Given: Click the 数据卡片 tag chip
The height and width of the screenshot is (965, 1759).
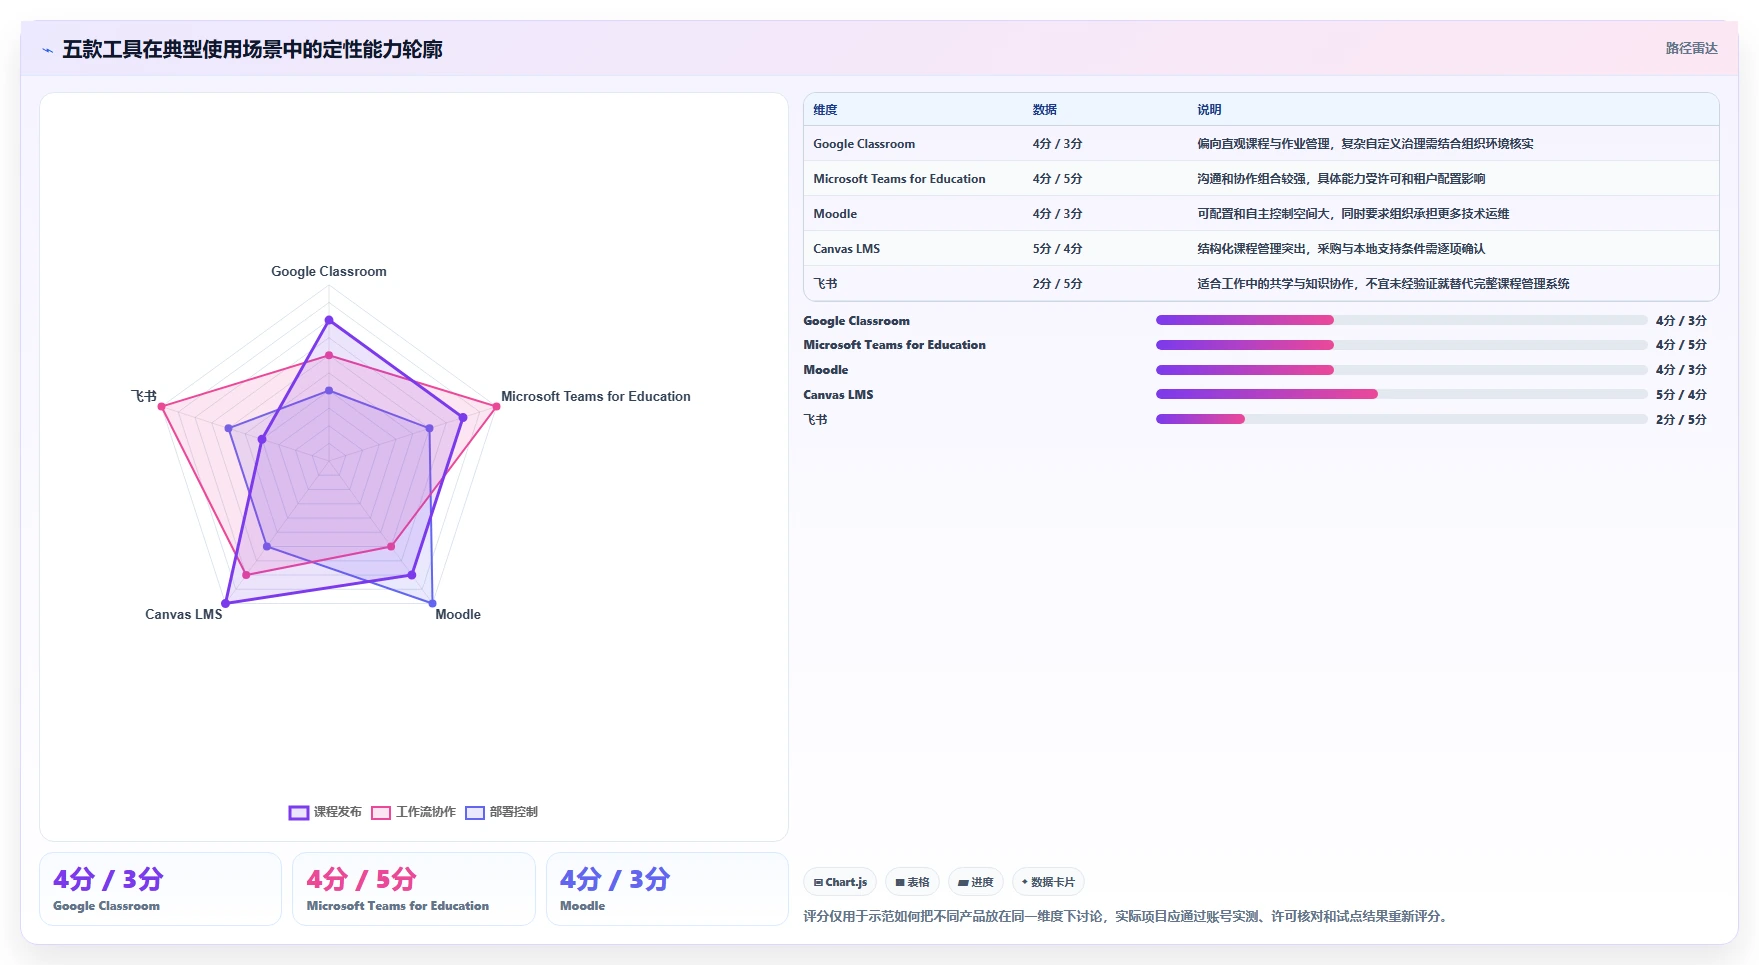Looking at the screenshot, I should click(x=1048, y=882).
